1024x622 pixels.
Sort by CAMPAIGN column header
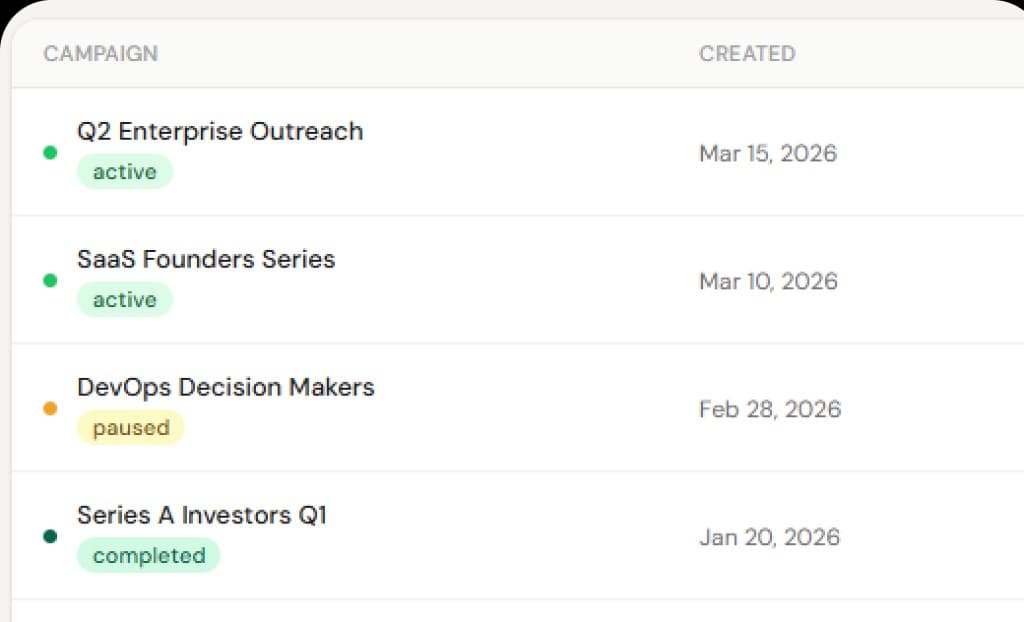point(101,54)
